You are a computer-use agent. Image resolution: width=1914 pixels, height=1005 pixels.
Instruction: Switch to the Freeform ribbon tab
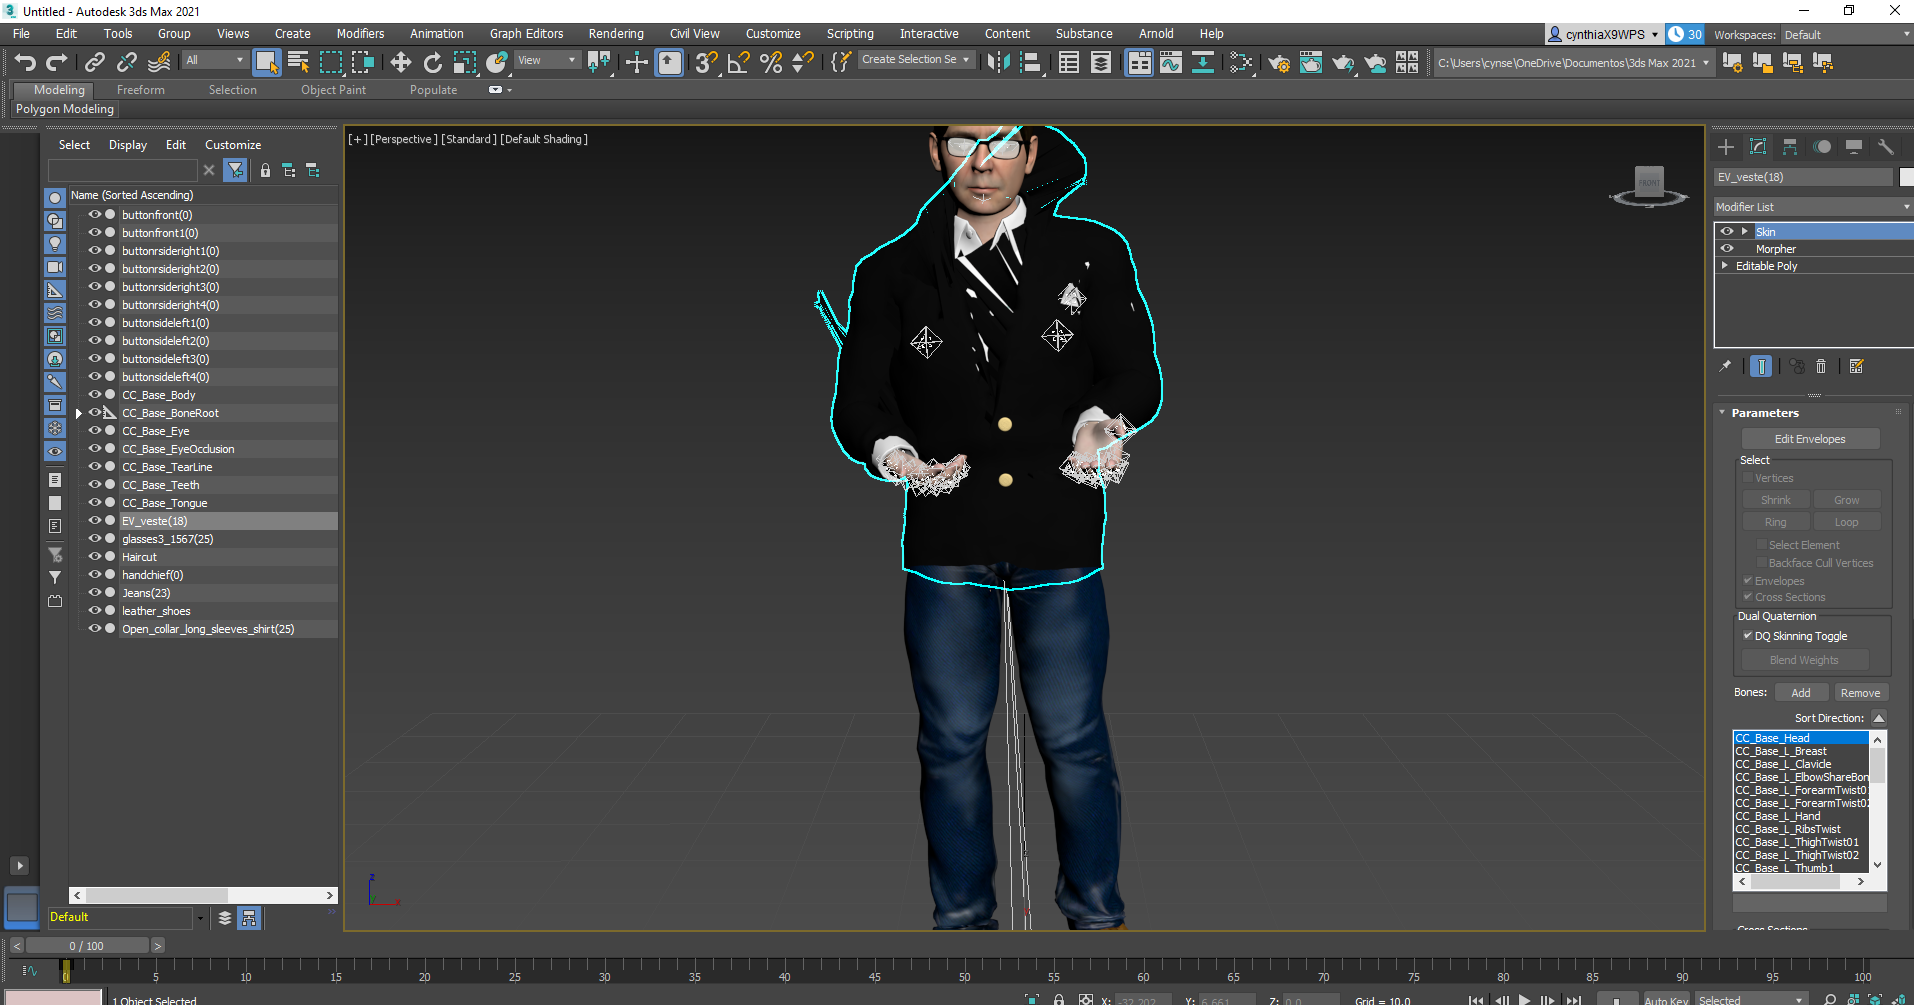(141, 90)
